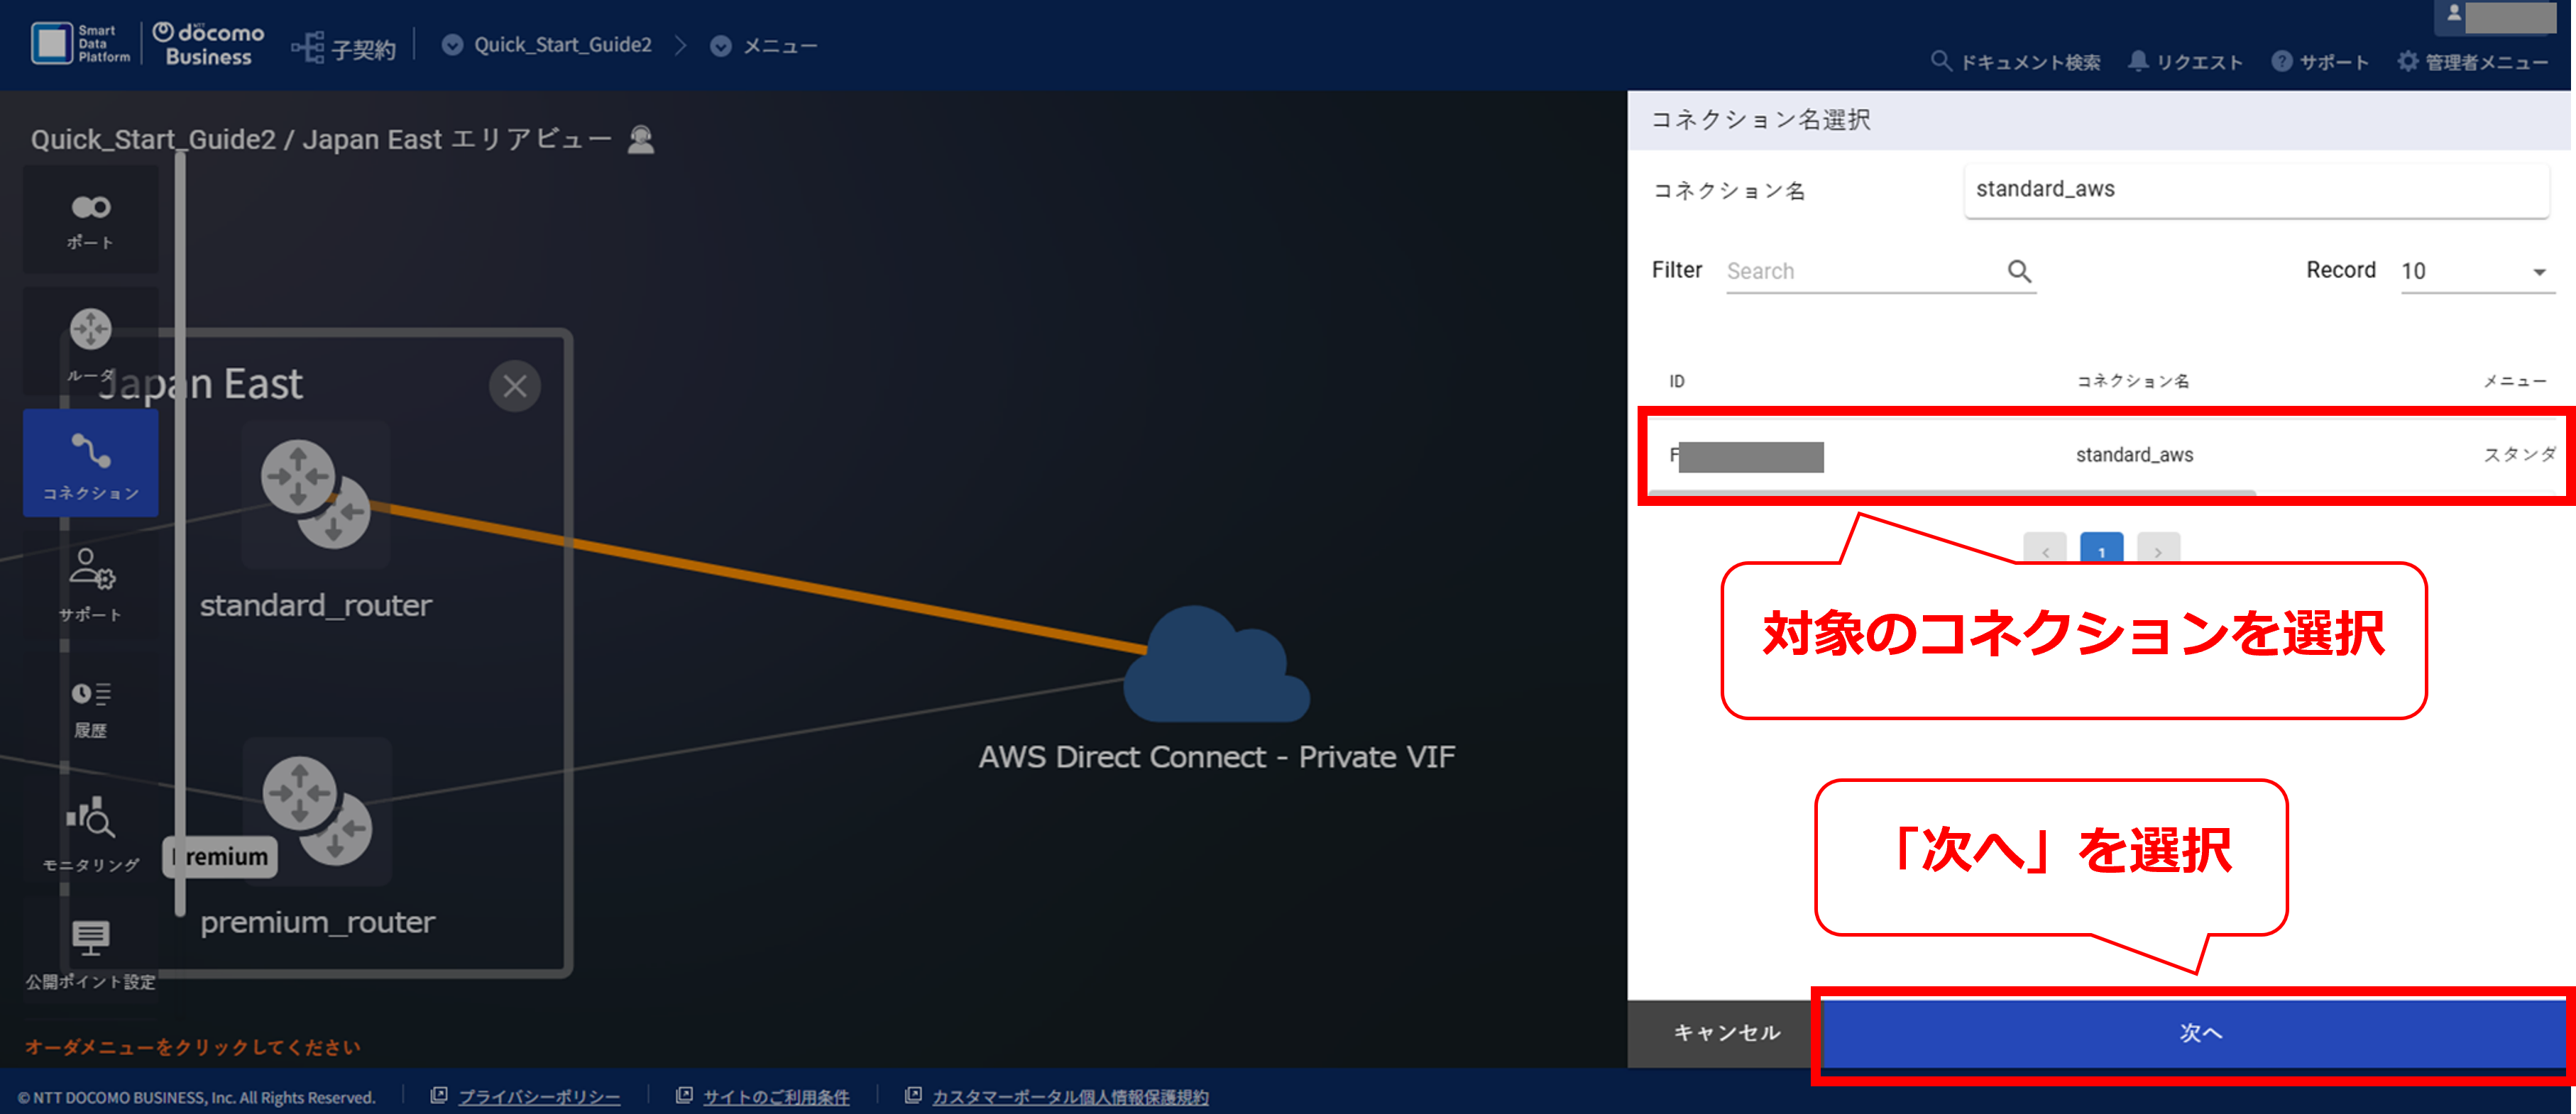Open the コネクション sidebar item
This screenshot has height=1114, width=2576.
(x=91, y=463)
